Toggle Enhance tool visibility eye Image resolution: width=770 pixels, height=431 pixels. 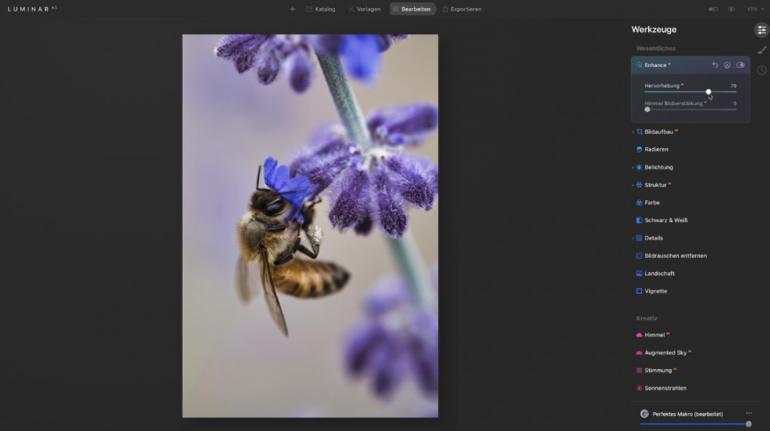coord(741,65)
